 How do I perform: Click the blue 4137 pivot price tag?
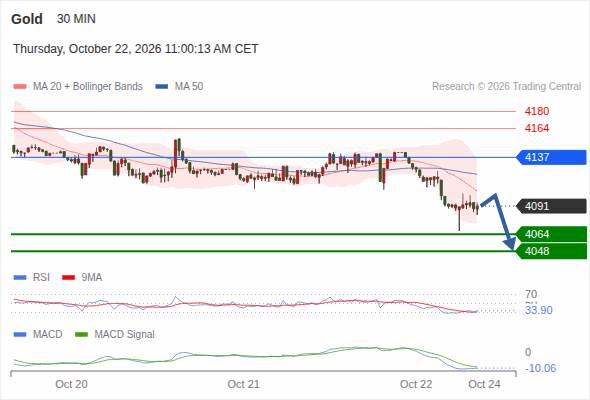tap(551, 157)
